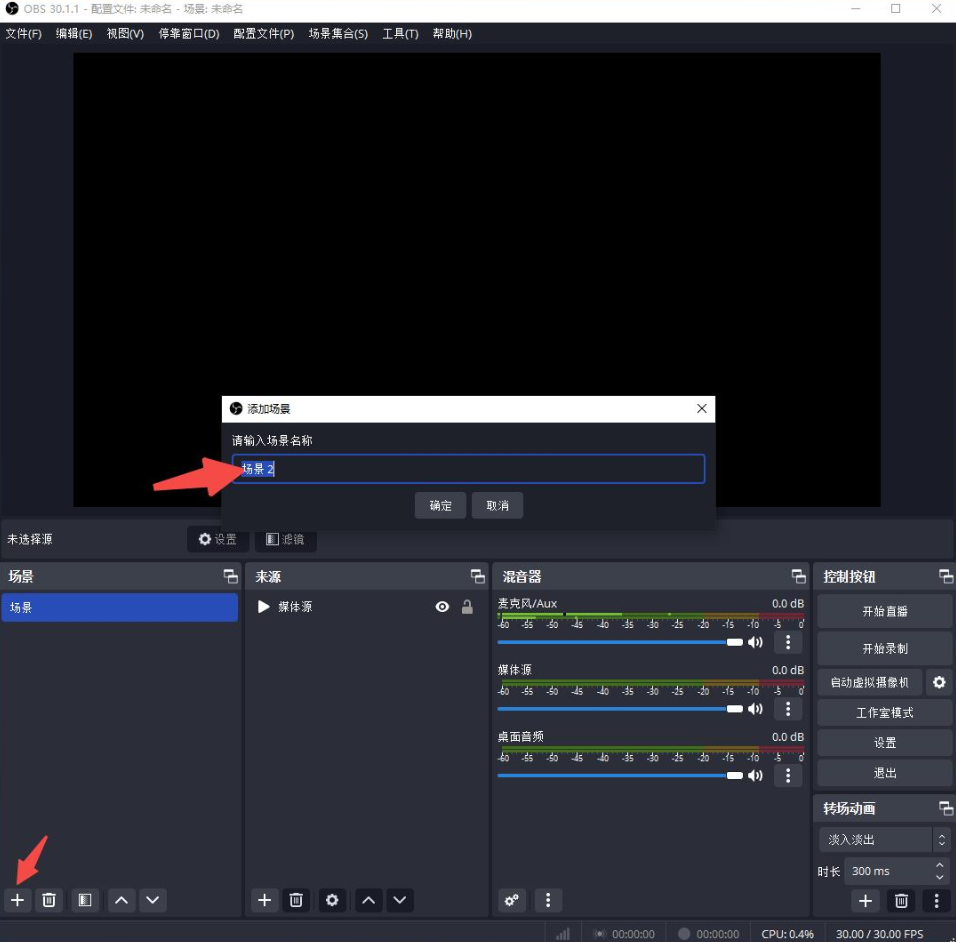
Task: Select 场景 in the scenes list
Action: click(x=120, y=607)
